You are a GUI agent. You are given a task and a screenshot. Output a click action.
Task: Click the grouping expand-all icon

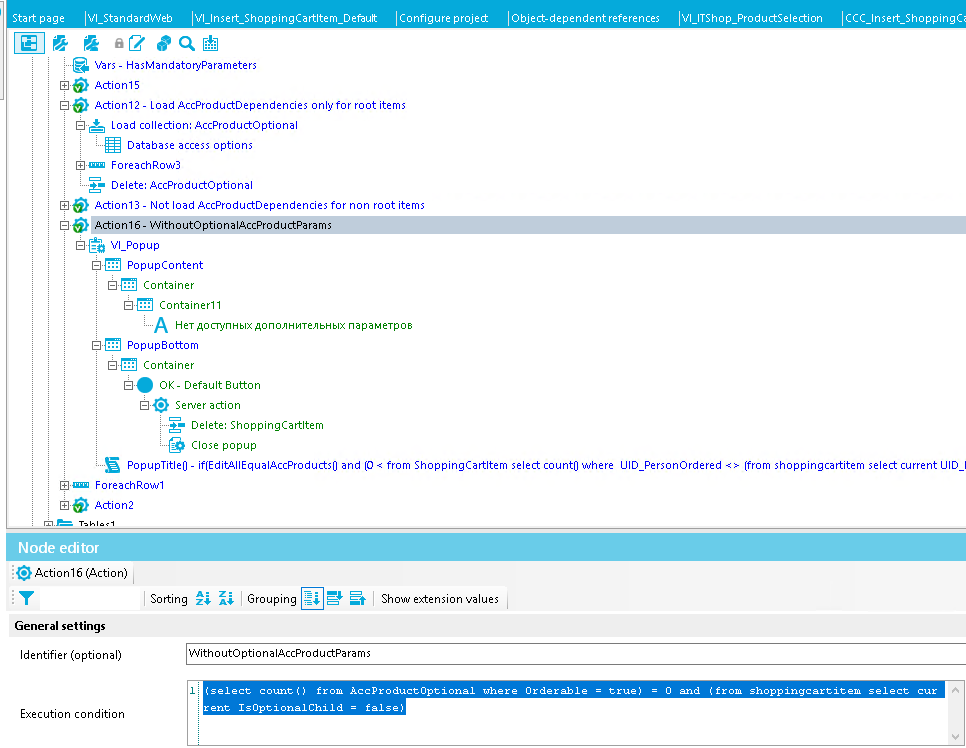pos(335,598)
